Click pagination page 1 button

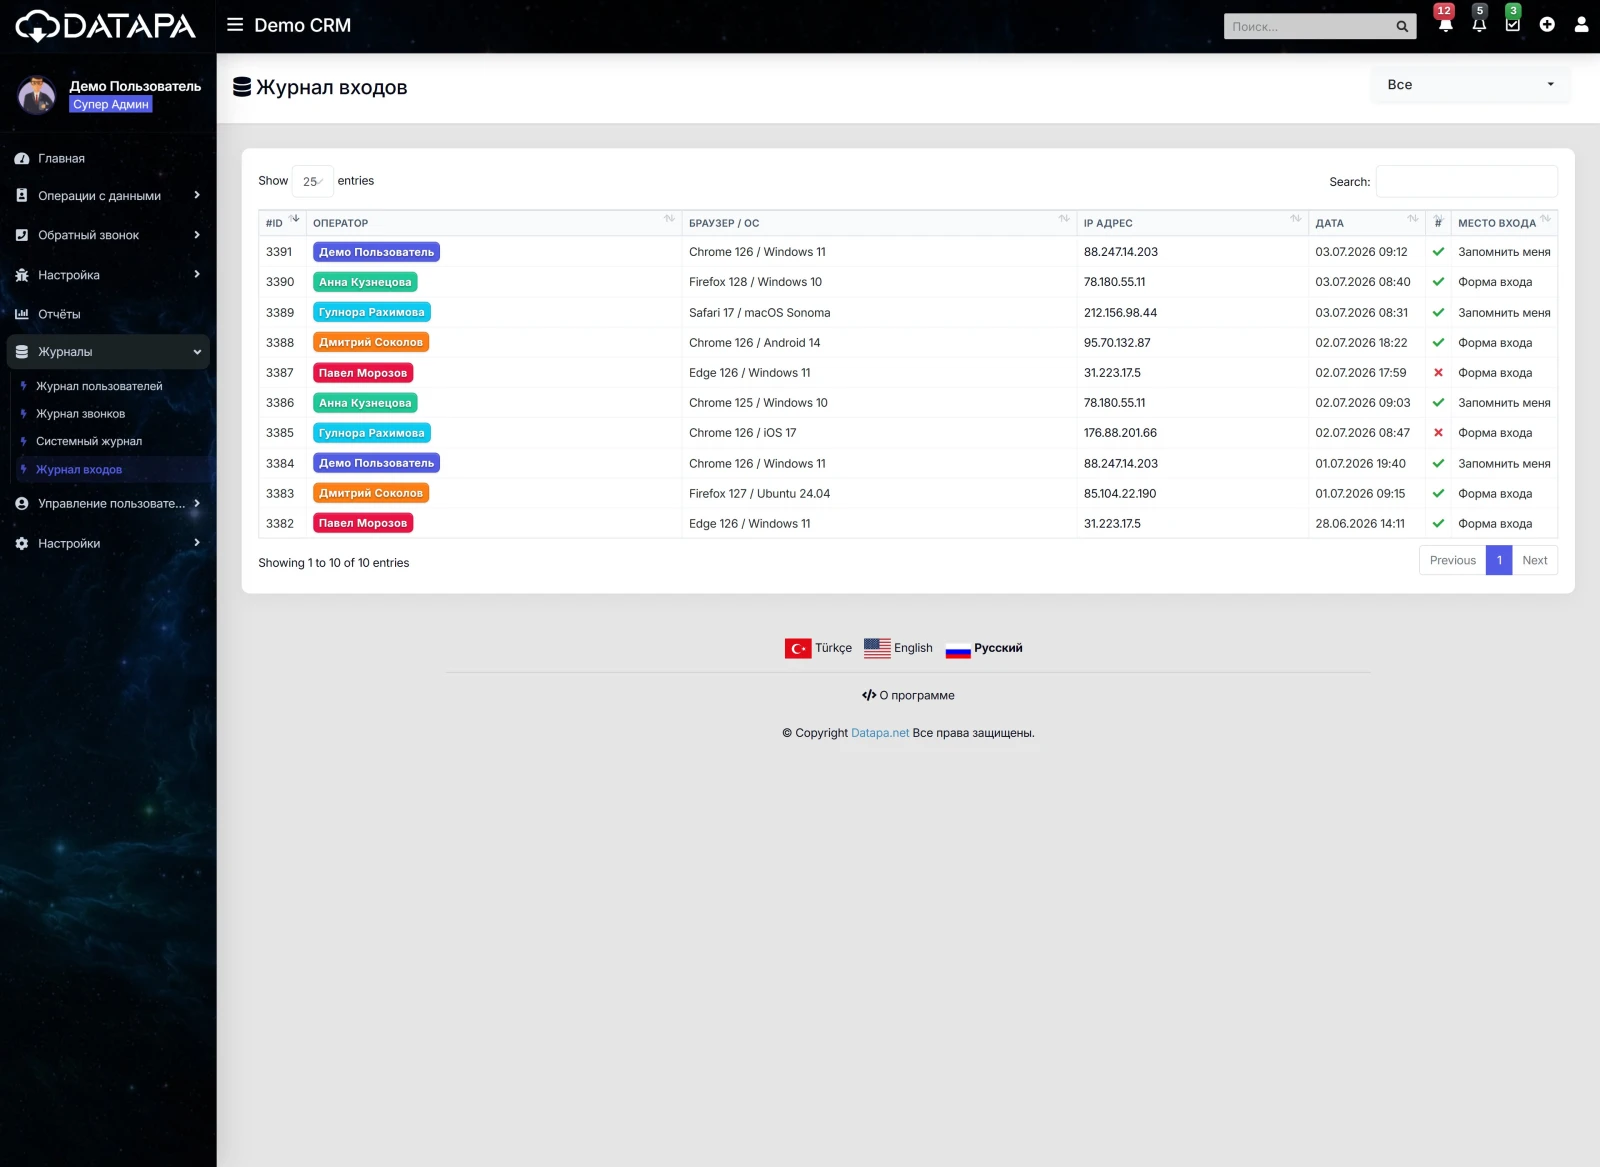click(x=1499, y=560)
